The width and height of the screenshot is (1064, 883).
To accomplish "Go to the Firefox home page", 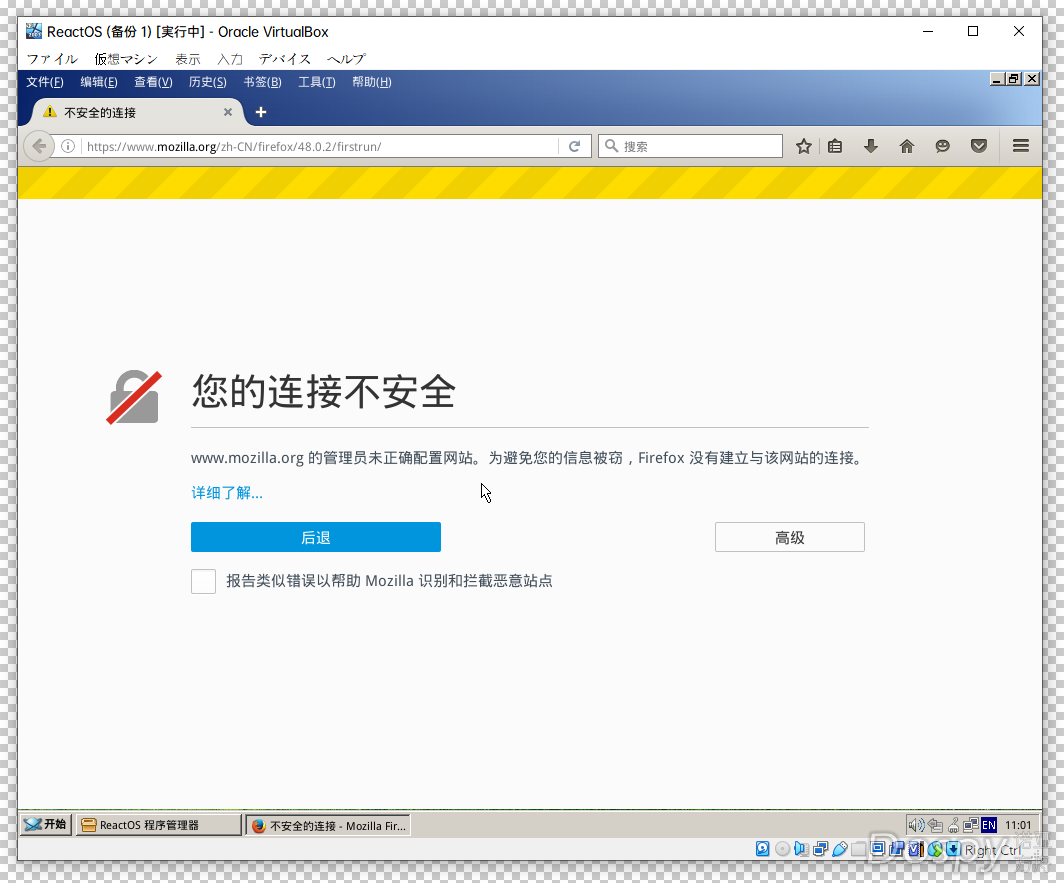I will [x=907, y=146].
